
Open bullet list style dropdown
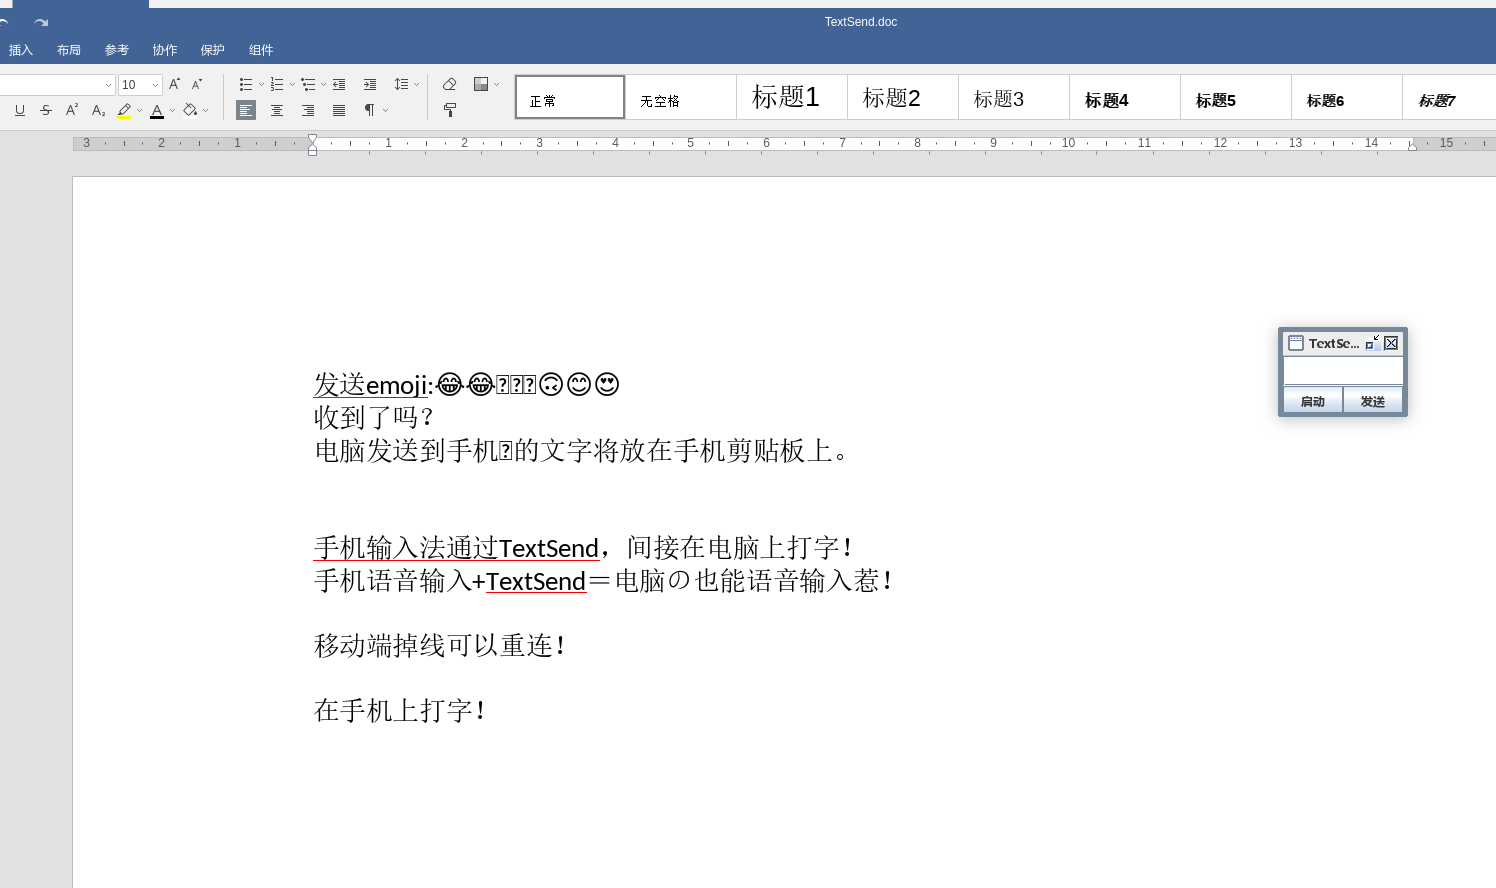[261, 84]
